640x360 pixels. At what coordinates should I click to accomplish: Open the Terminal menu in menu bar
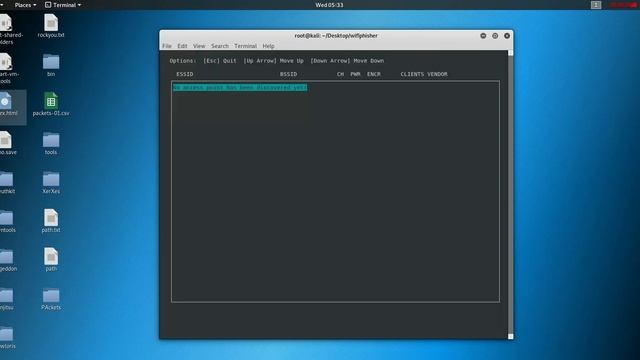(x=245, y=46)
